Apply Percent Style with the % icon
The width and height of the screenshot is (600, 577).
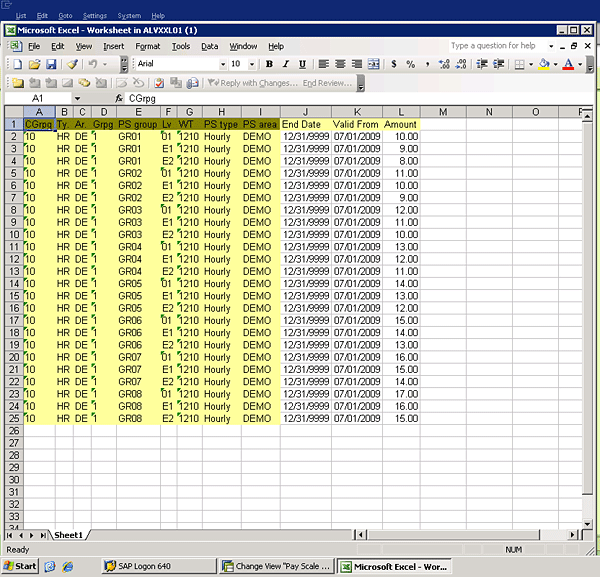click(410, 64)
